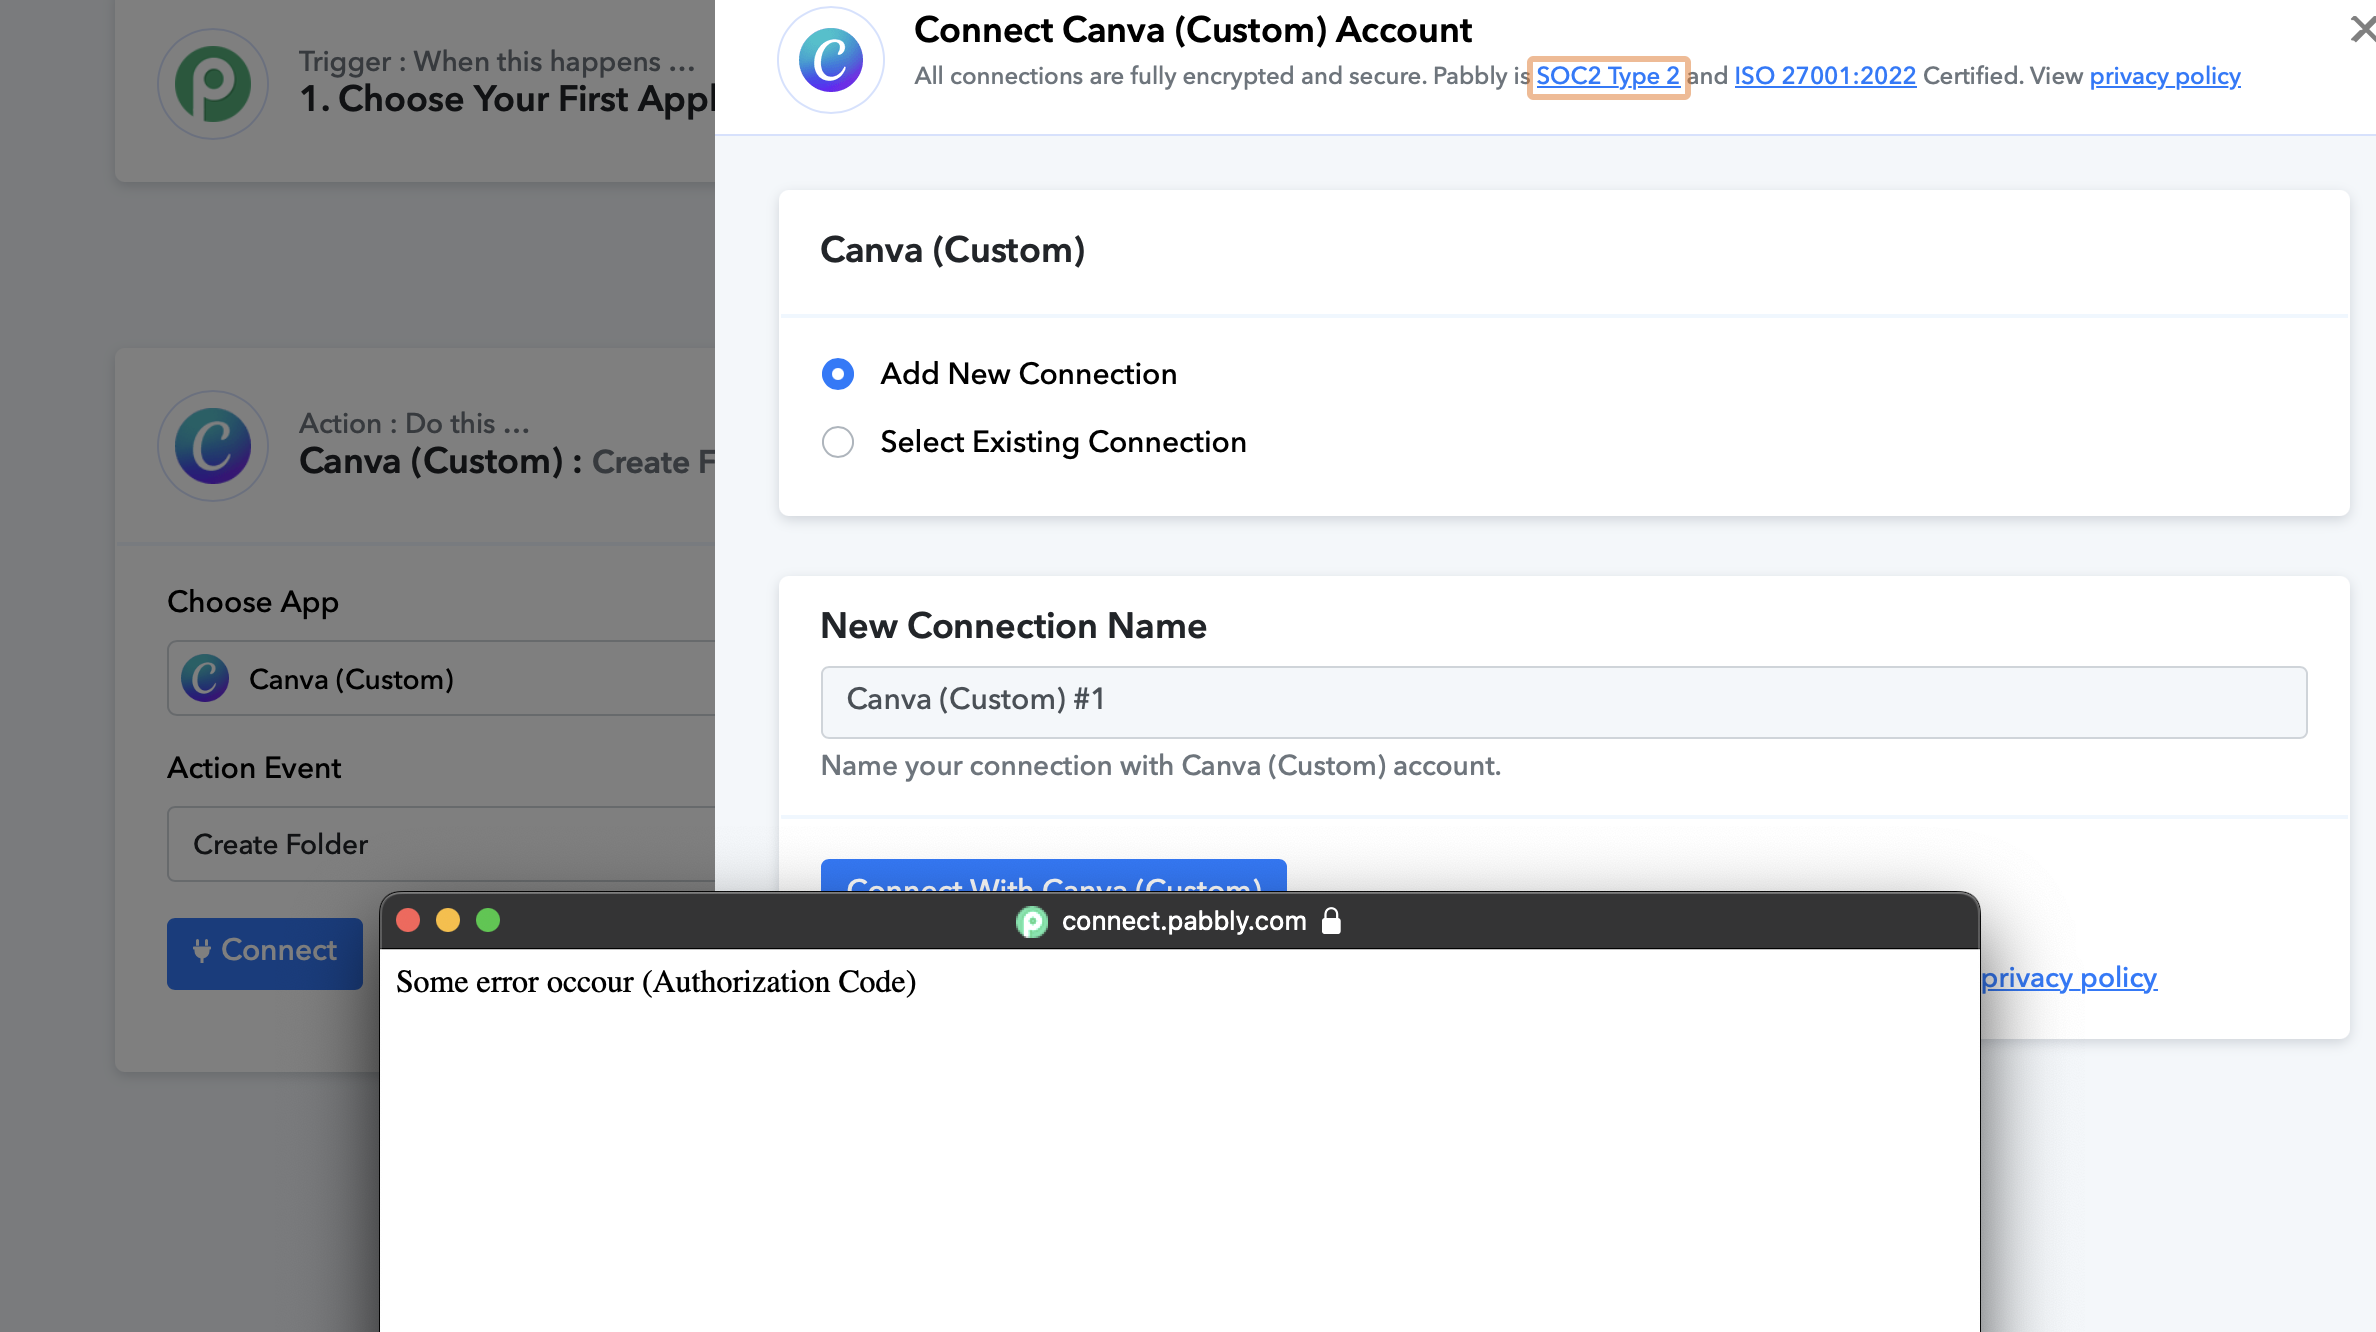Click the Canva icon in the Choose App field
This screenshot has width=2376, height=1332.
205,679
